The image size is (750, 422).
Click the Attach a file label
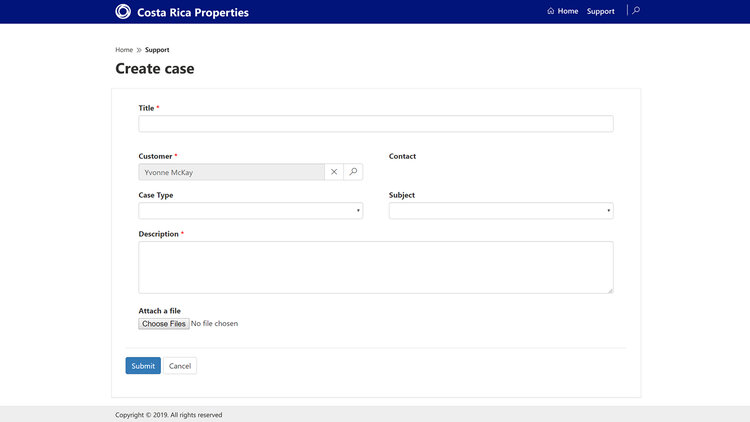[160, 311]
